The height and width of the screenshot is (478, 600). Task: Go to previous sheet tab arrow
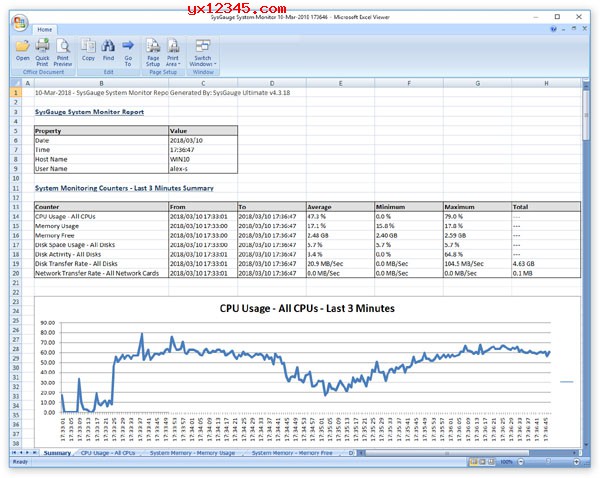tap(21, 453)
